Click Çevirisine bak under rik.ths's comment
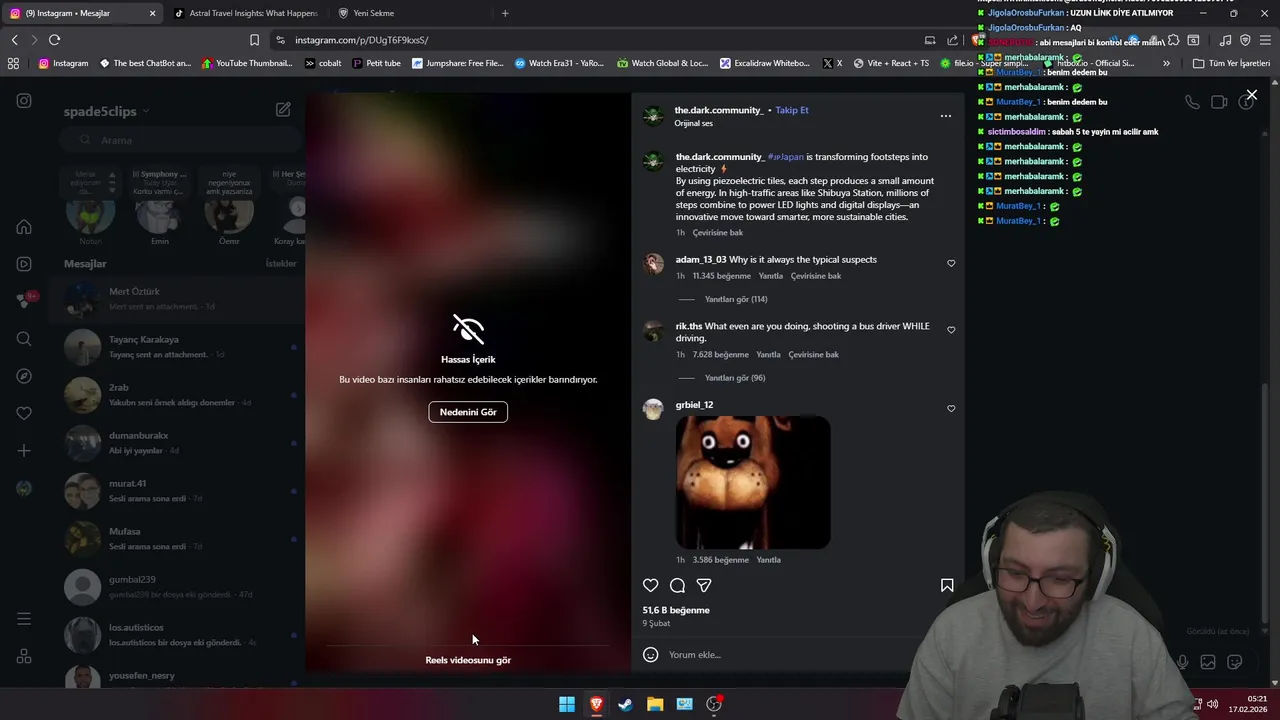 813,354
